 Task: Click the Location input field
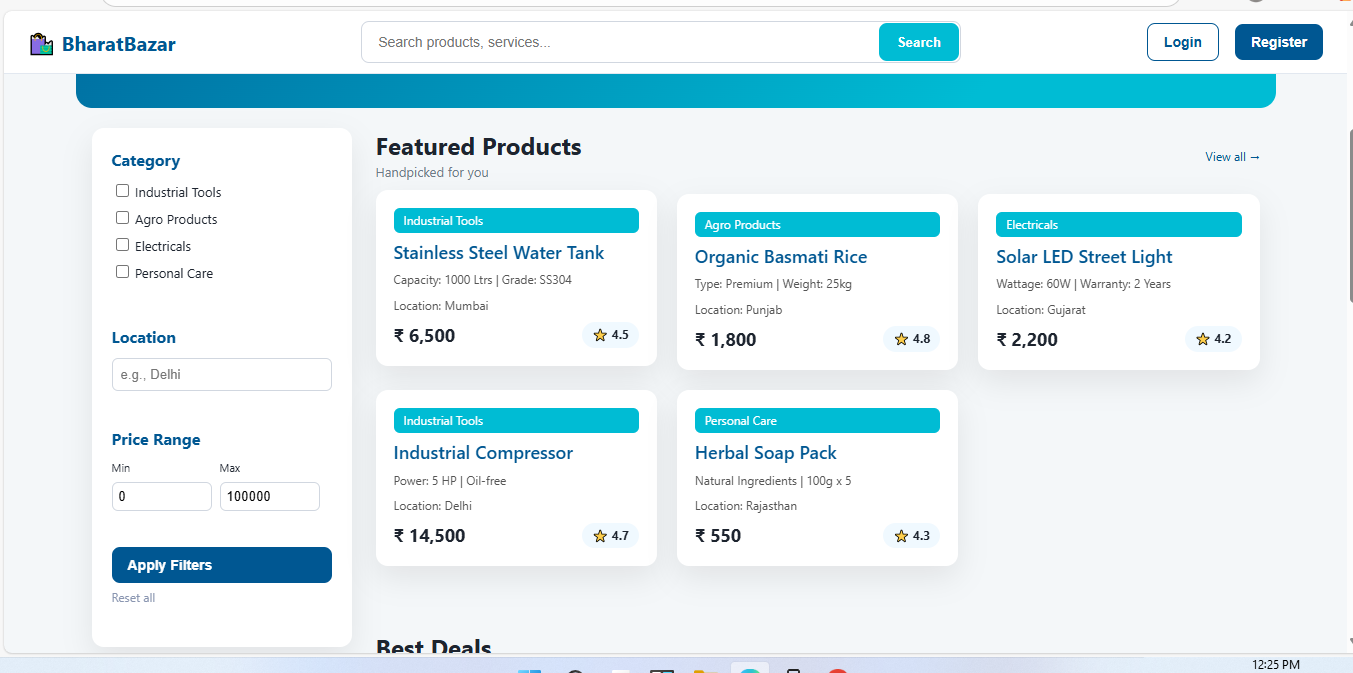click(x=221, y=374)
